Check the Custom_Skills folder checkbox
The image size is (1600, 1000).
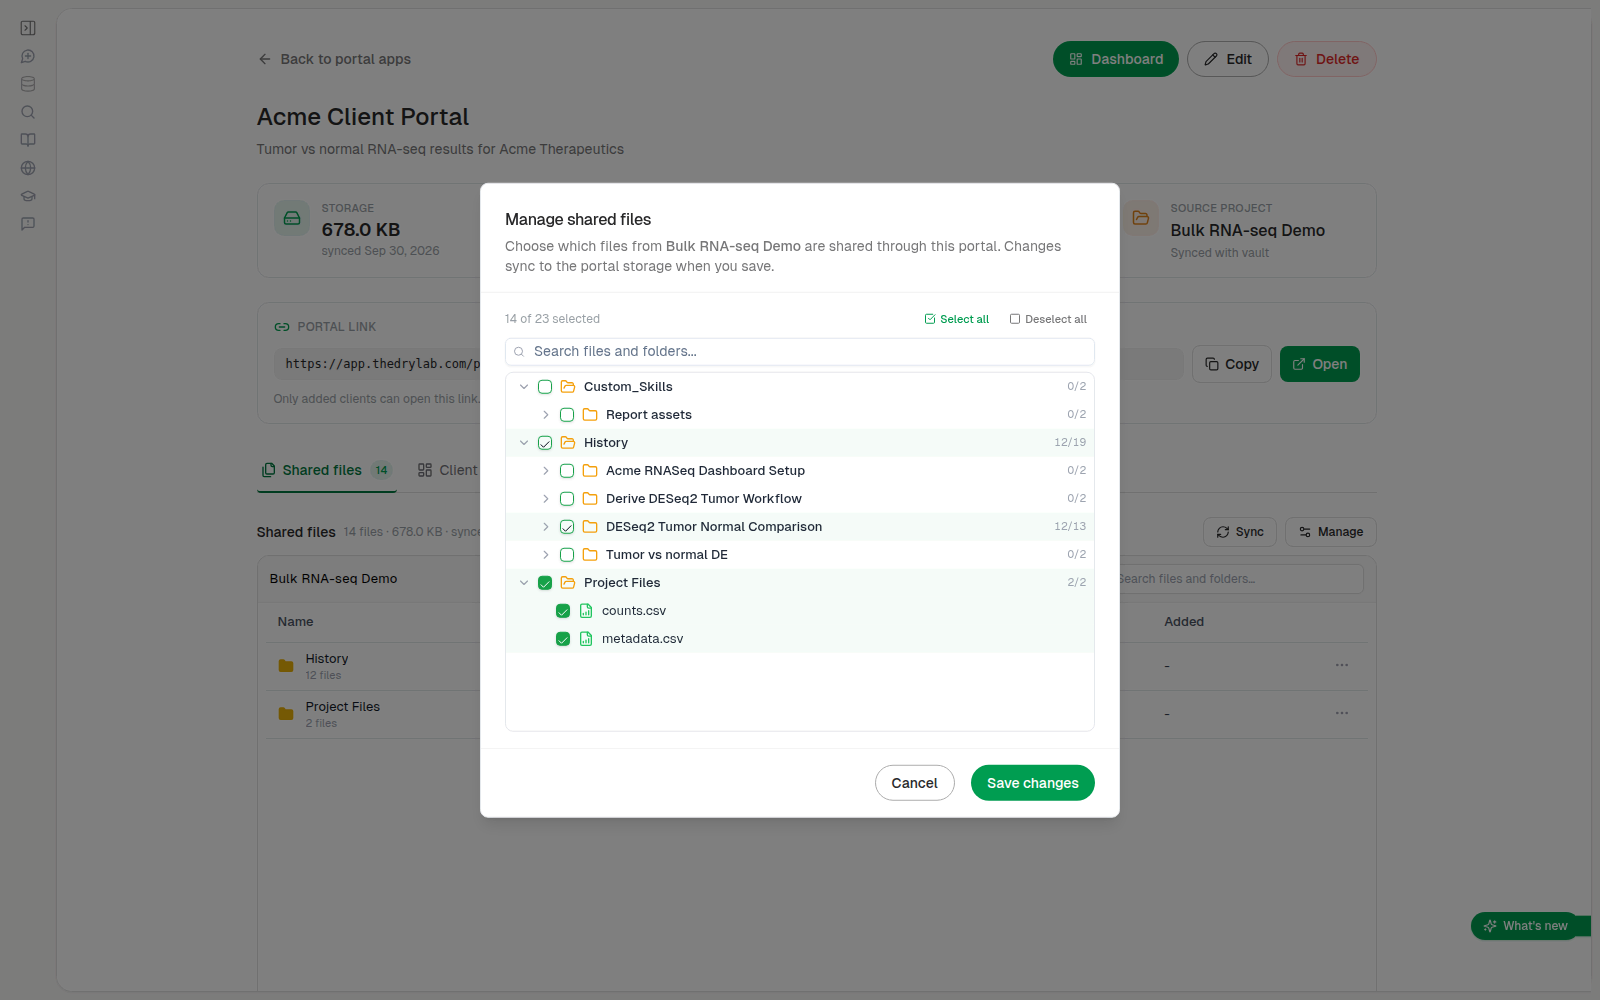[545, 387]
